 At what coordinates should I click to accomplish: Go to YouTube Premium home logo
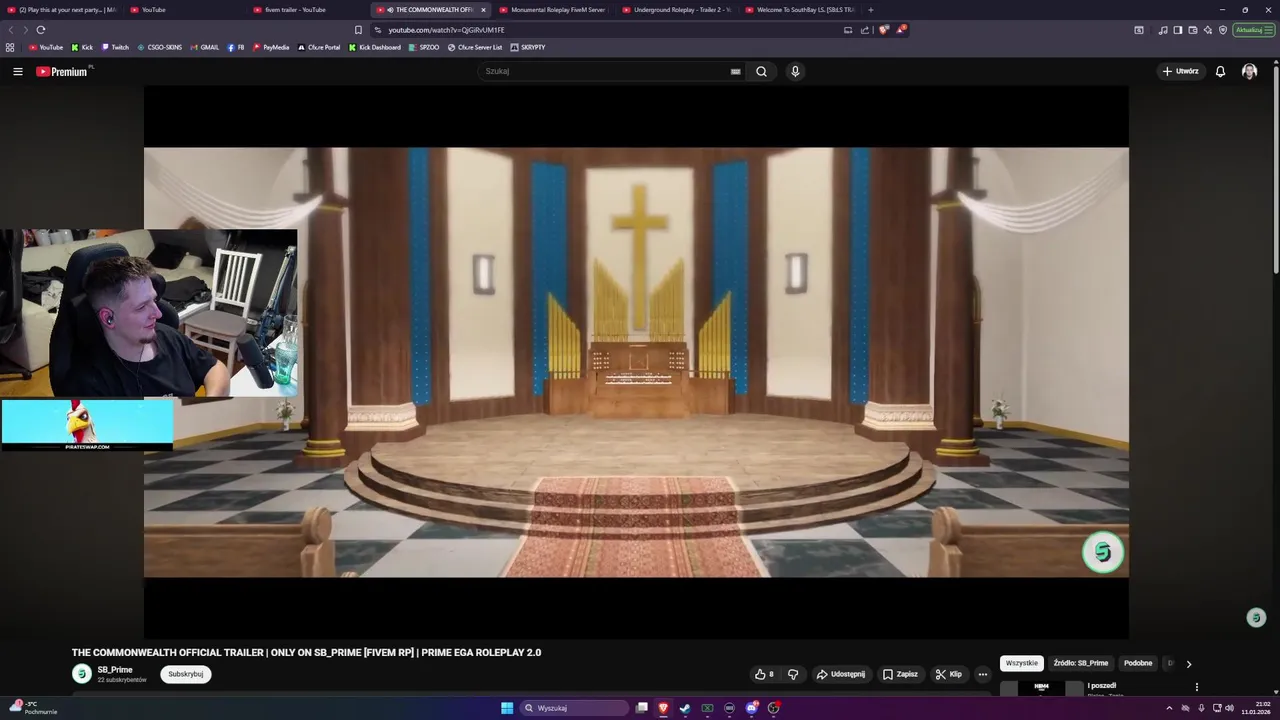click(62, 71)
